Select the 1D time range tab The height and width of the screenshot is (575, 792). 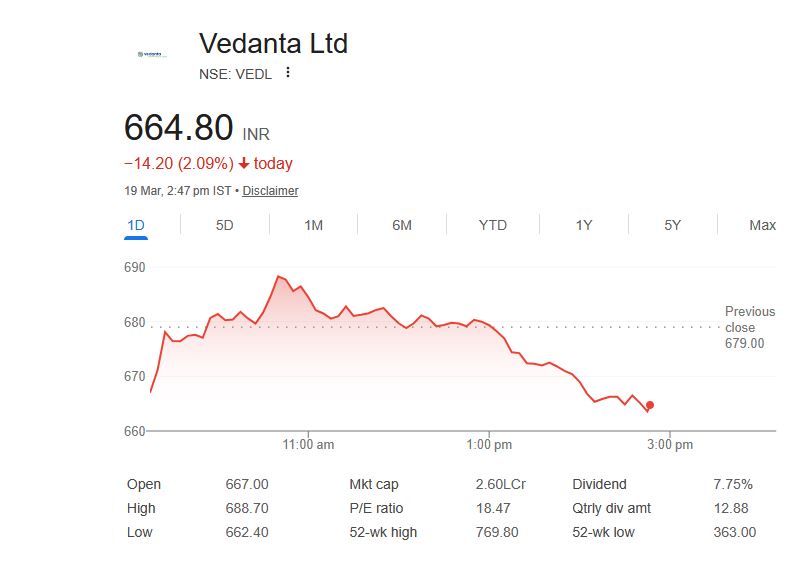136,225
